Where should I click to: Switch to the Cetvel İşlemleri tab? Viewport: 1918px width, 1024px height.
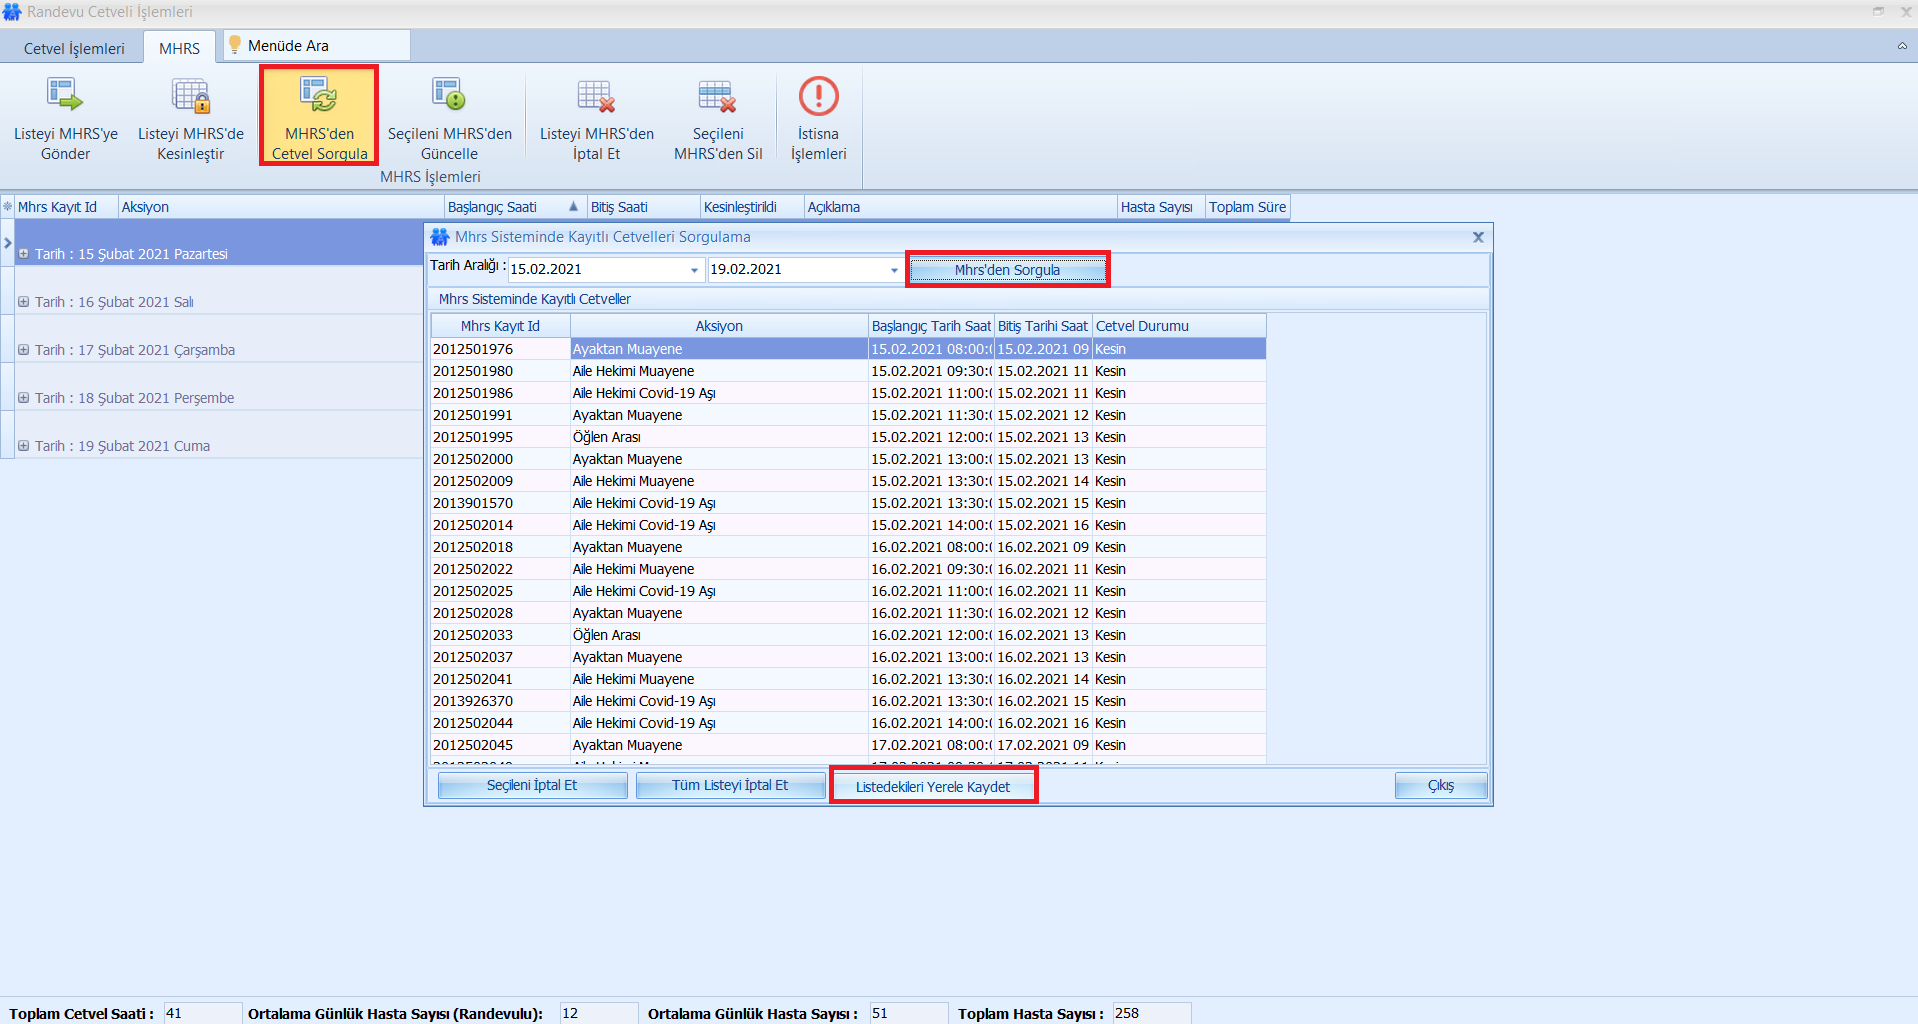tap(74, 48)
